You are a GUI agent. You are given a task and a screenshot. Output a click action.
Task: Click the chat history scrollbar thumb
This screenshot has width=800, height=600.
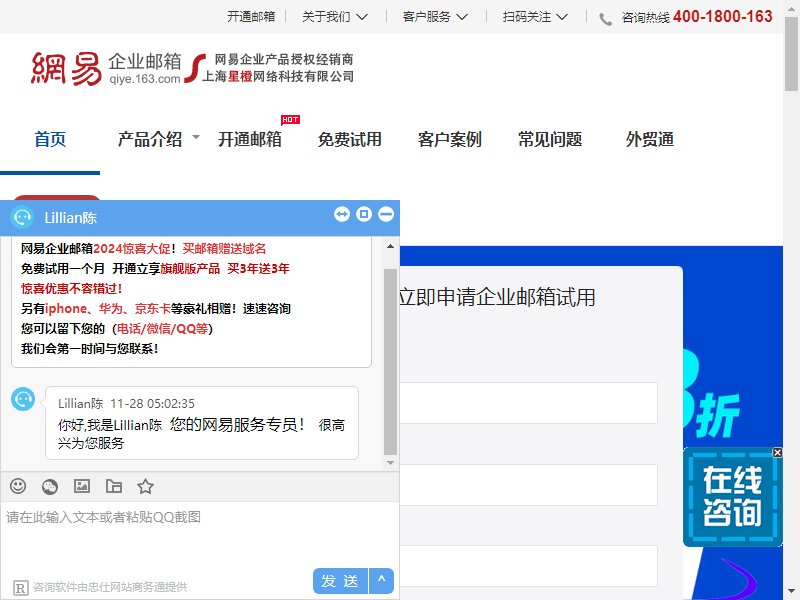coord(390,361)
